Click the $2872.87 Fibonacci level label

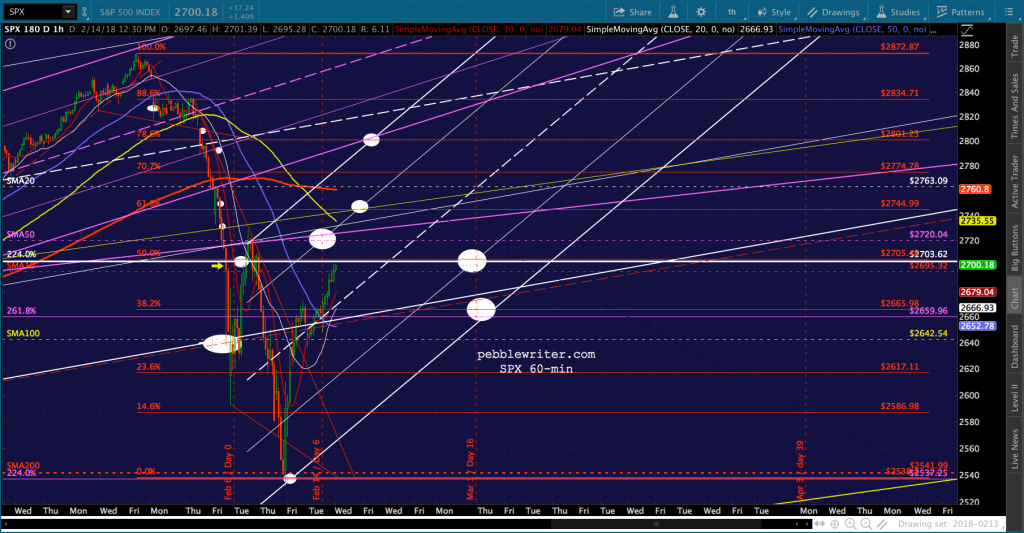[899, 47]
